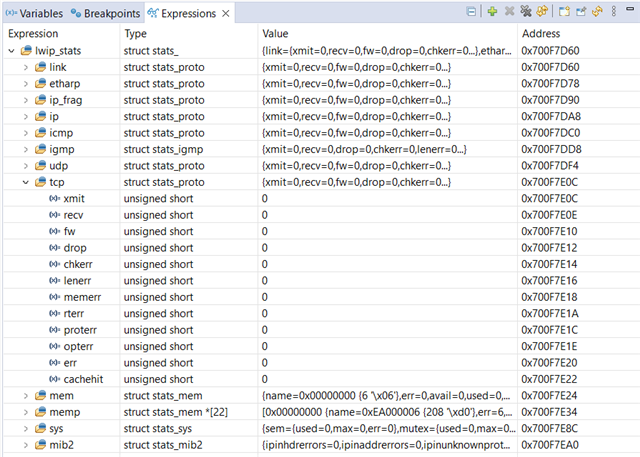
Task: Click the sys value starting with {sem=
Action: 388,428
